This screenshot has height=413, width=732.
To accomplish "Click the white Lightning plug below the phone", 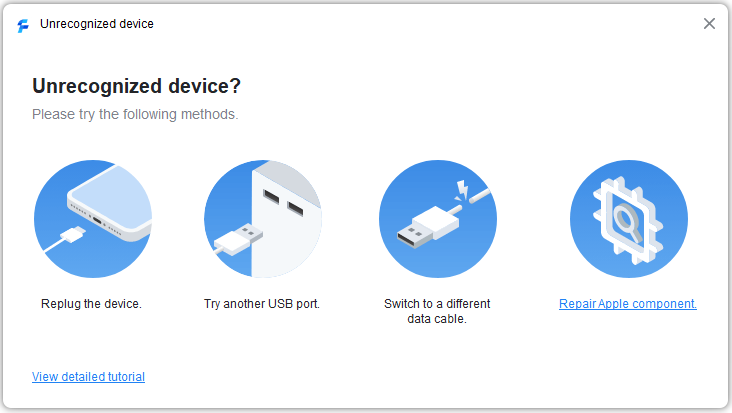I will 71,234.
